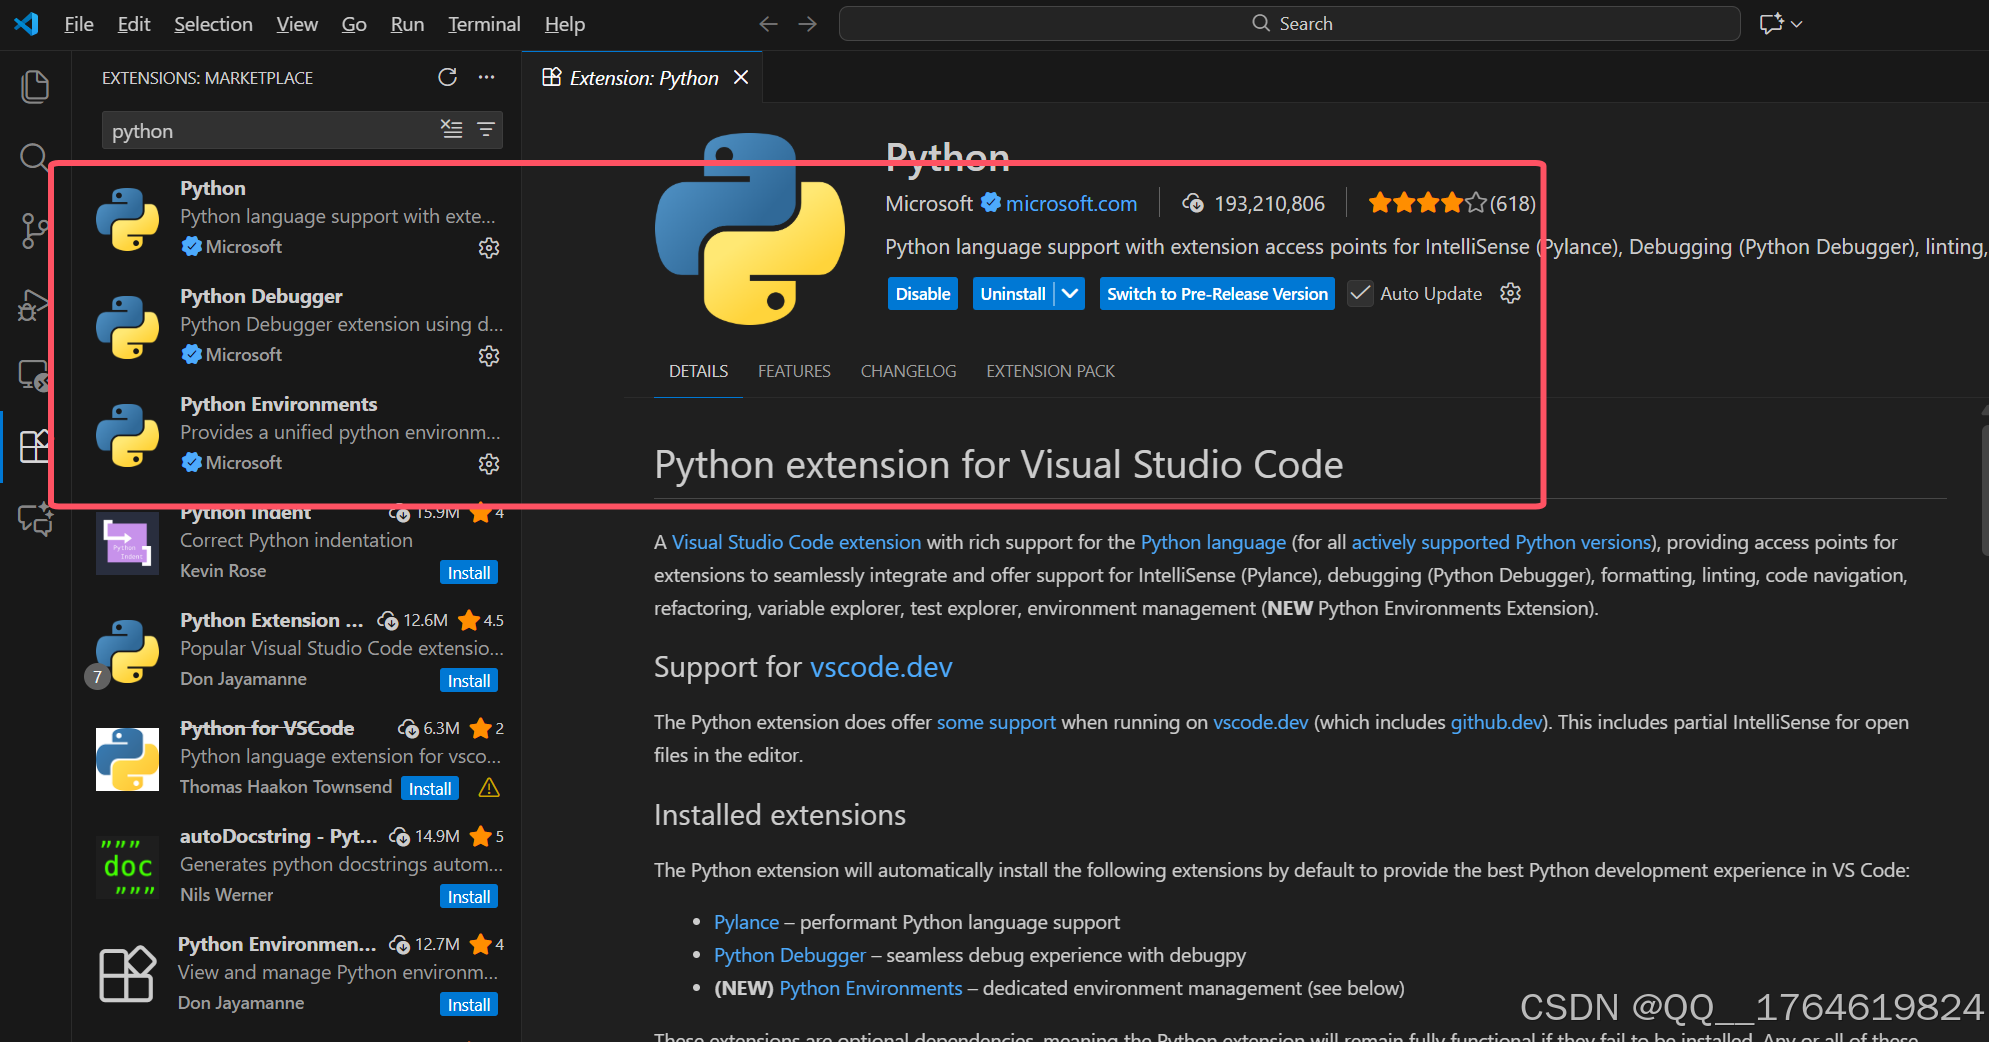Image resolution: width=1989 pixels, height=1042 pixels.
Task: Open the Explorer view in activity bar
Action: pos(35,87)
